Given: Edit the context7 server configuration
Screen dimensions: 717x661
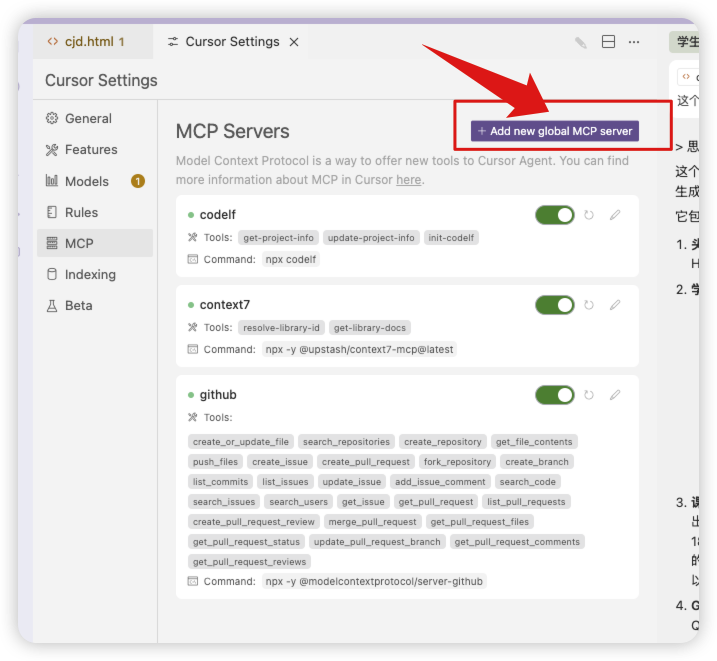Looking at the screenshot, I should point(615,304).
